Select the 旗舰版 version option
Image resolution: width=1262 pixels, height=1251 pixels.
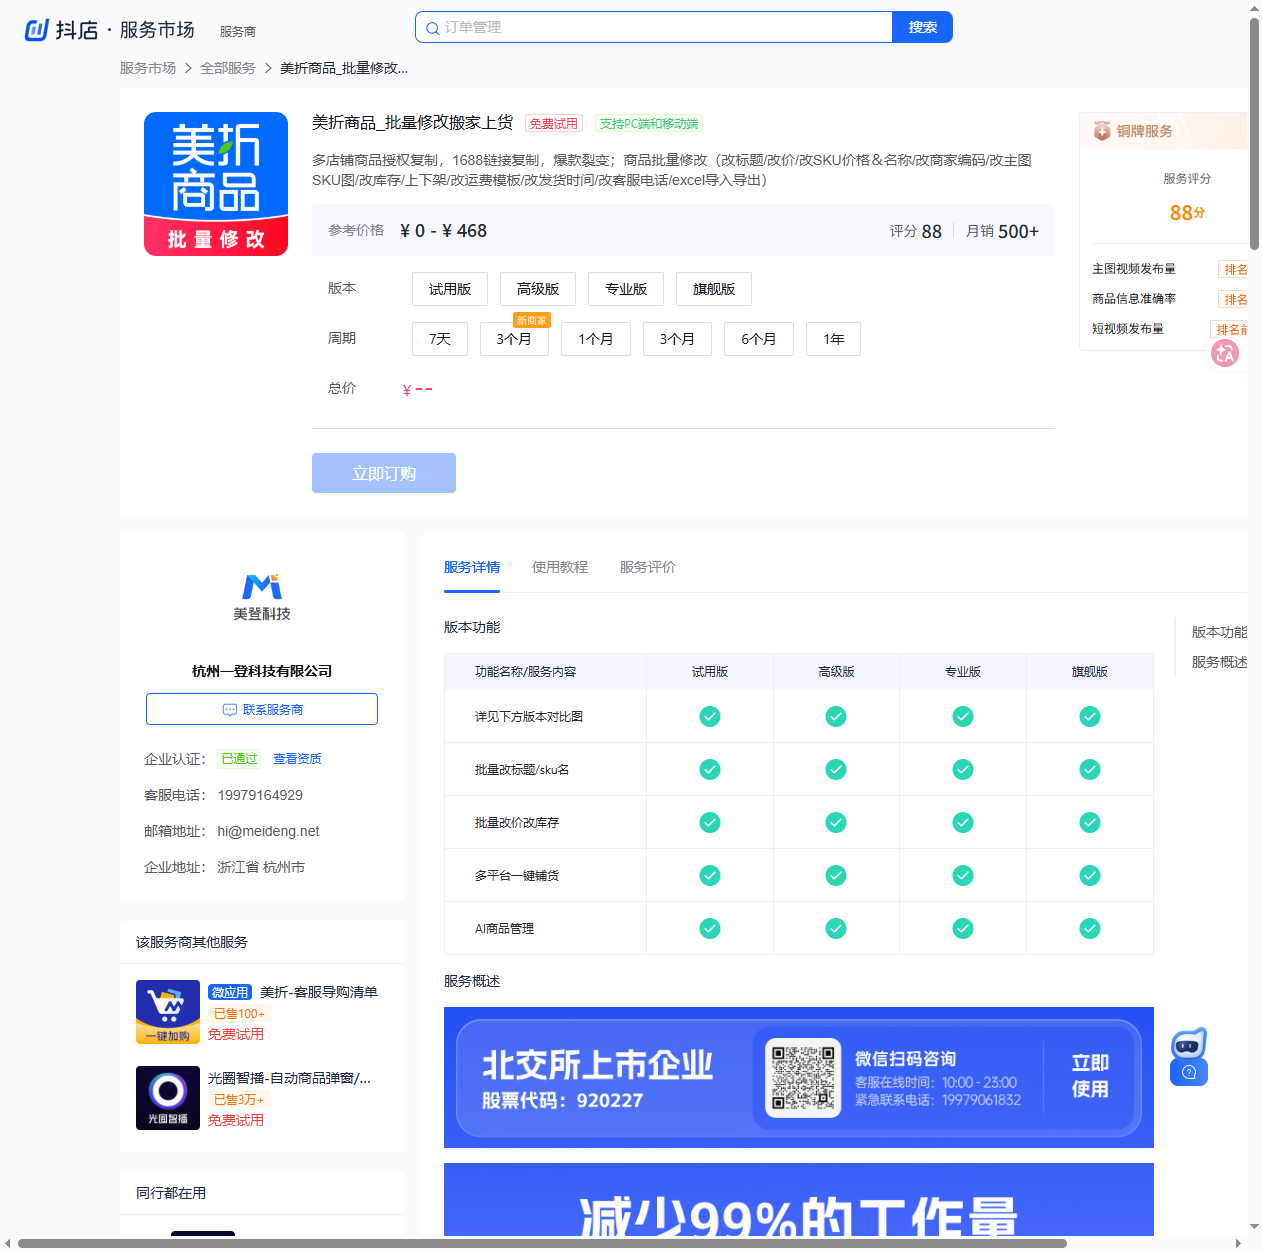[714, 289]
